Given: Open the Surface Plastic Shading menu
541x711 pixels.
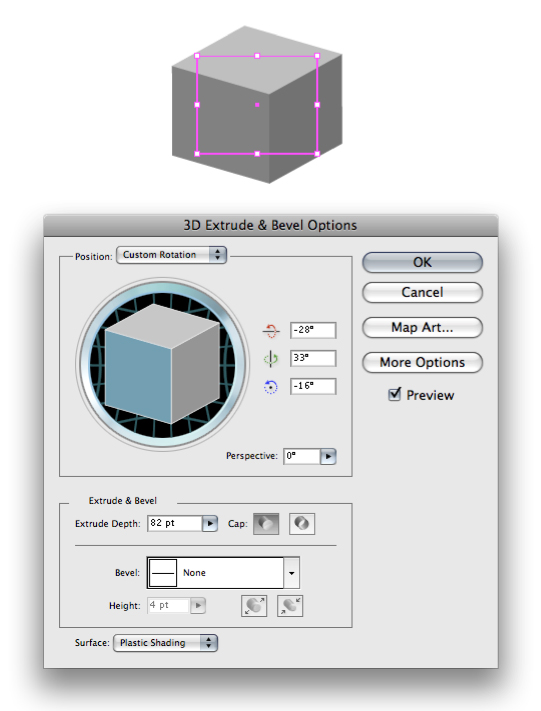Looking at the screenshot, I should click(166, 643).
